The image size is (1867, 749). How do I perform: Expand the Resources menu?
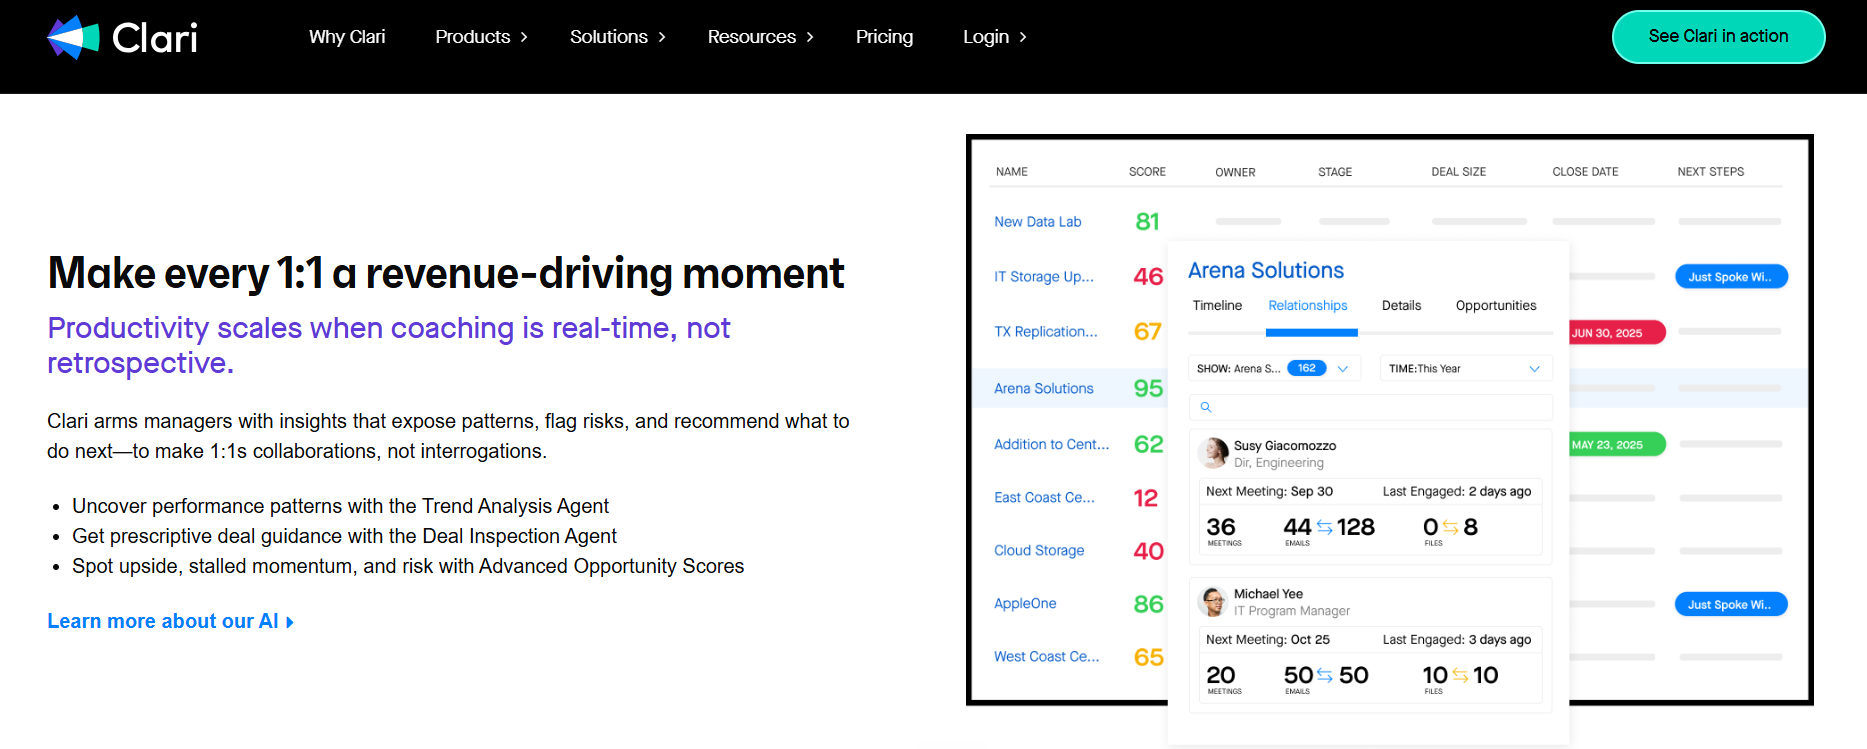coord(760,37)
